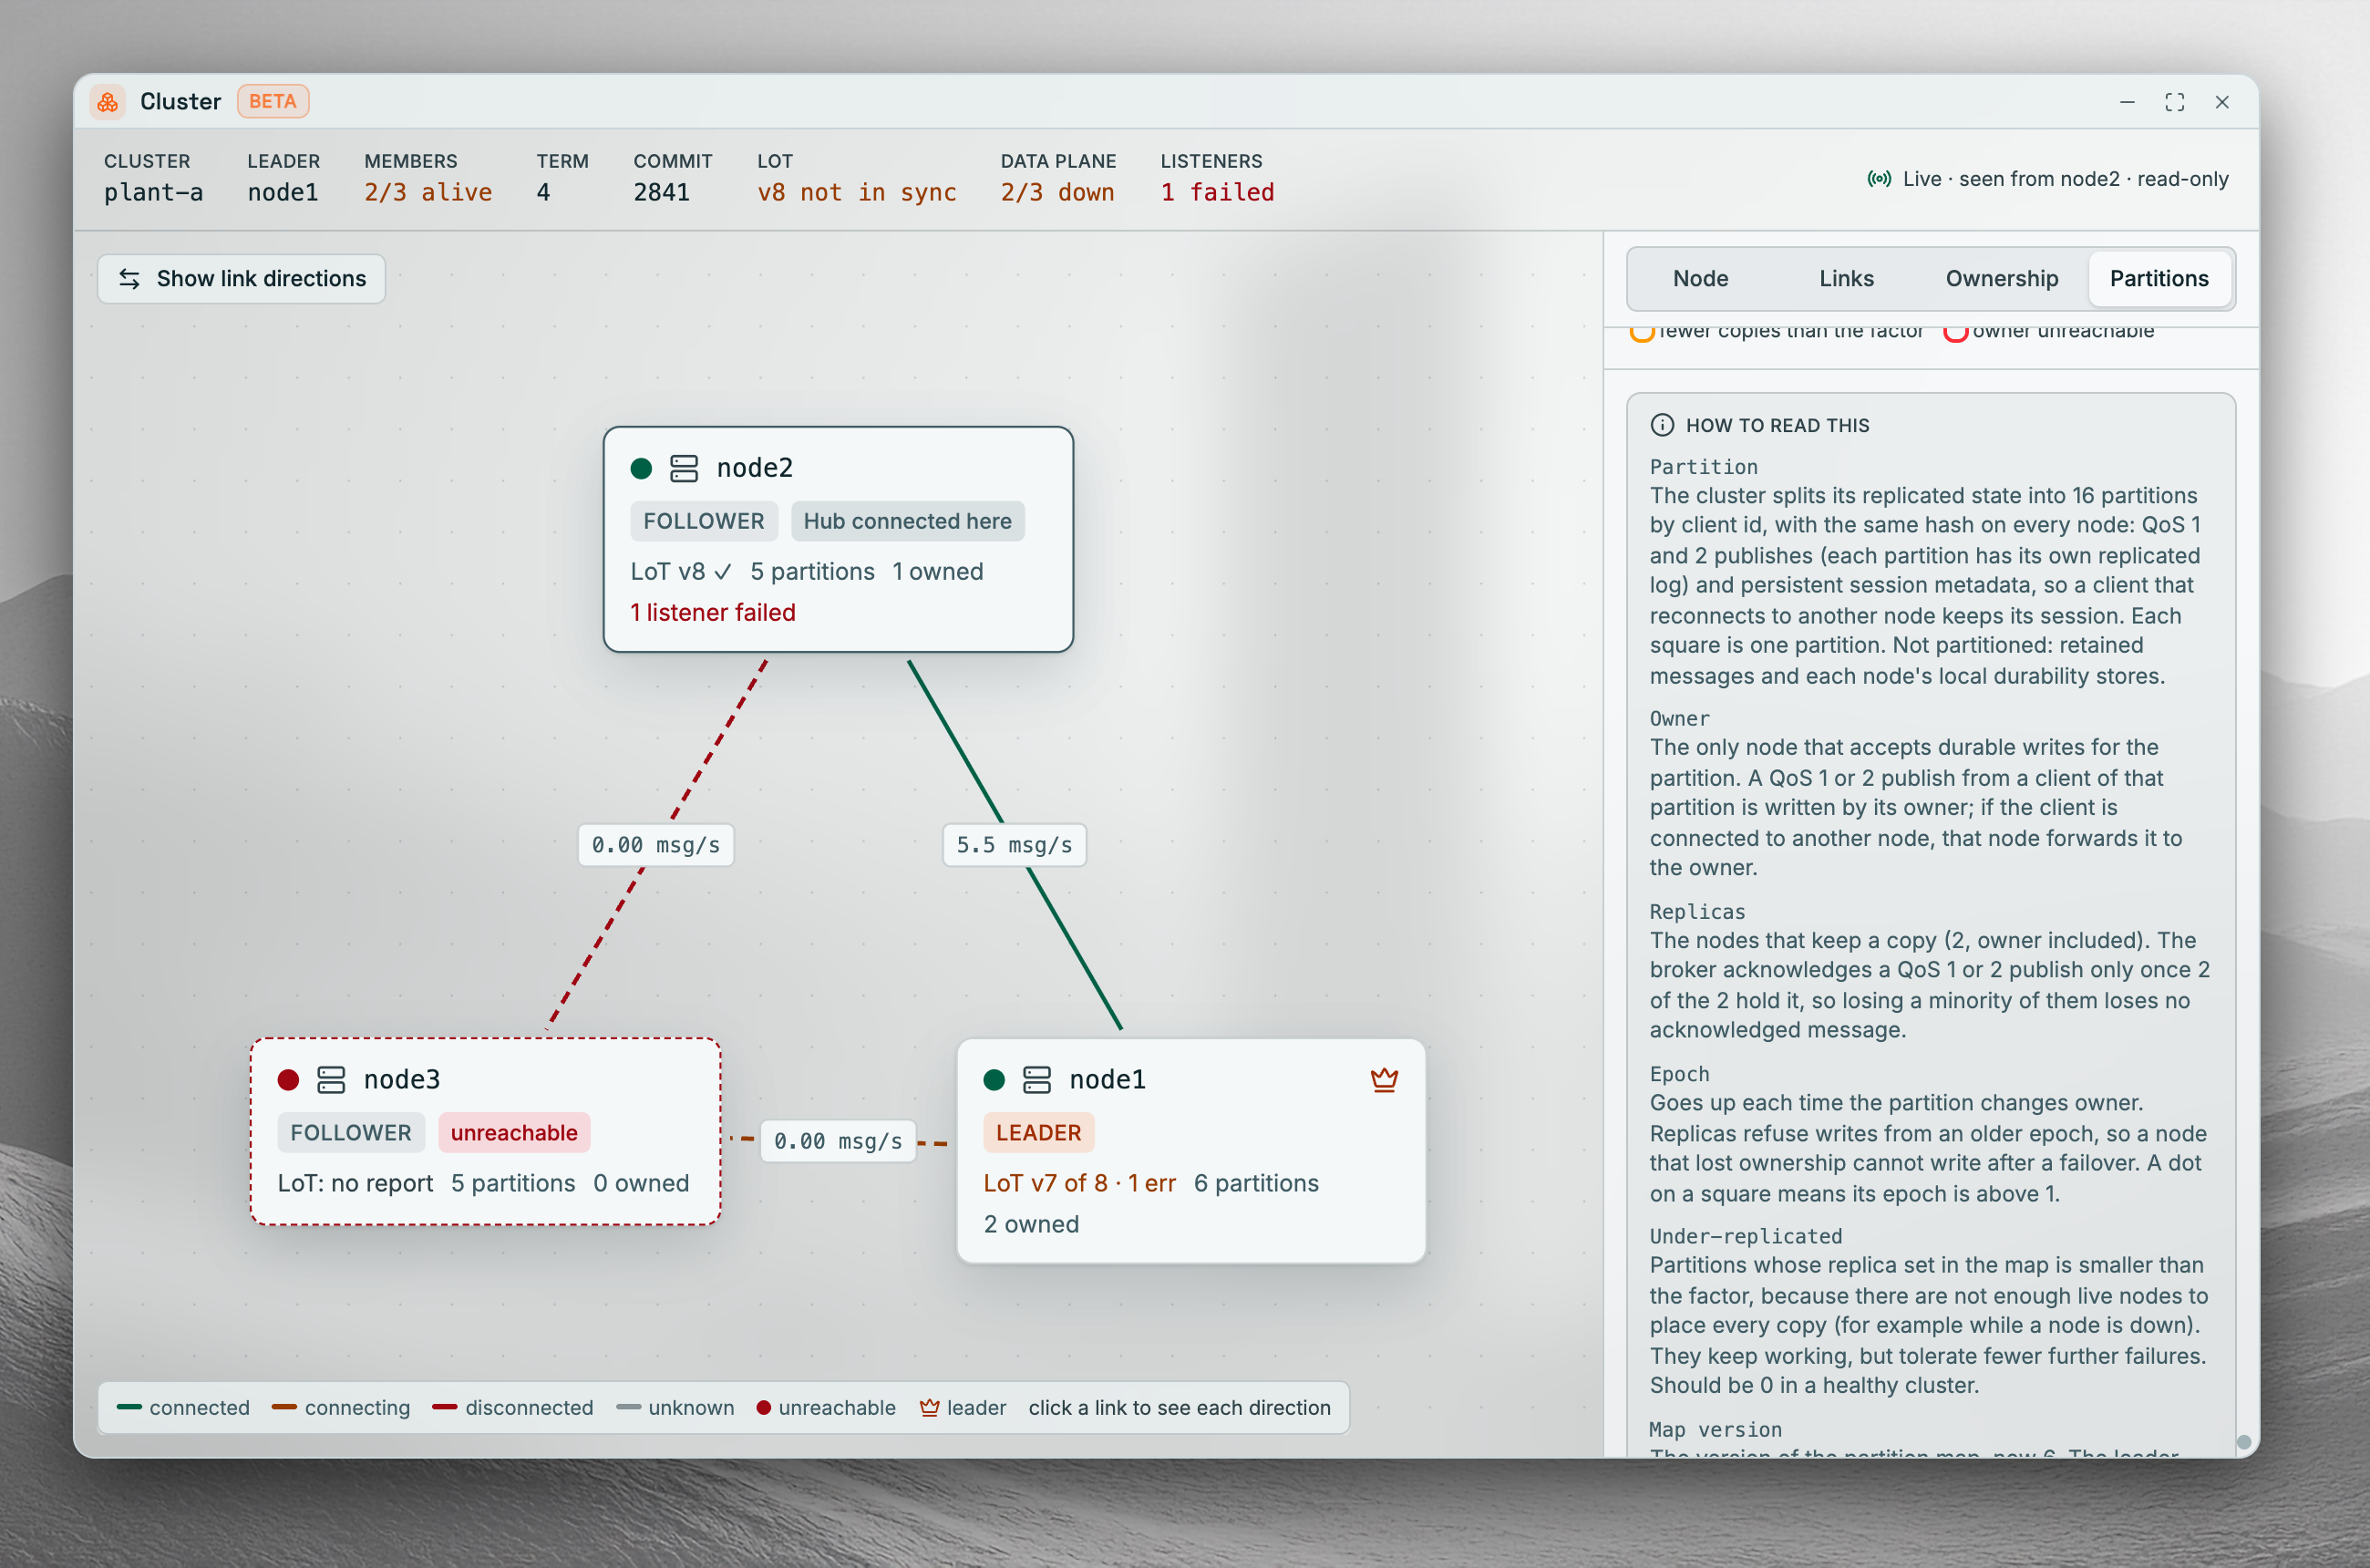Switch to the Links tab
2370x1568 pixels.
point(1846,279)
